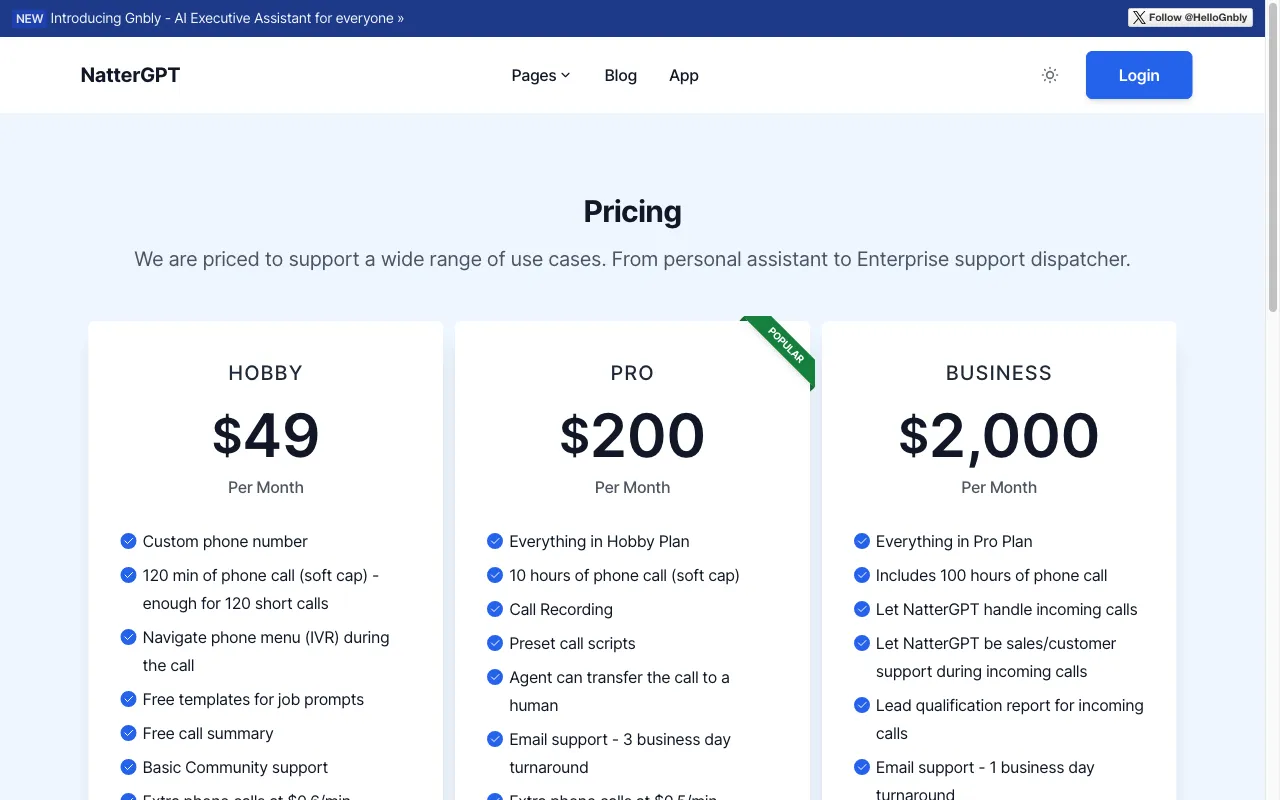Click checkmark beside Email support - 1 business day
1280x800 pixels.
pos(862,767)
